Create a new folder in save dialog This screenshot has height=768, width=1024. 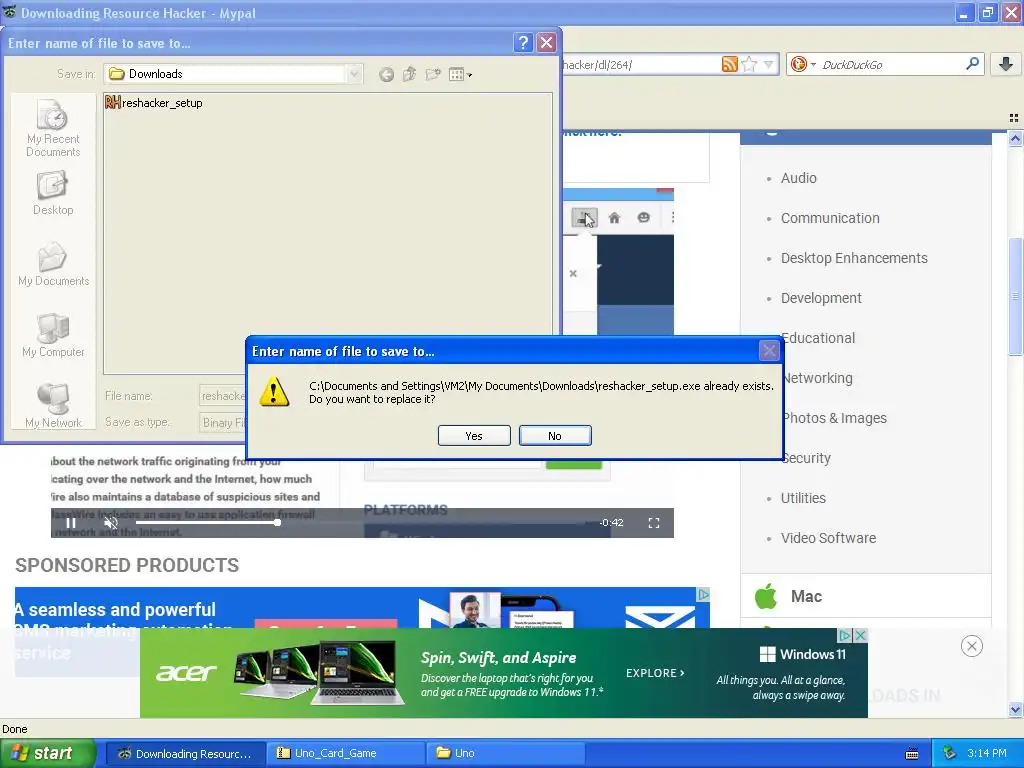coord(433,74)
